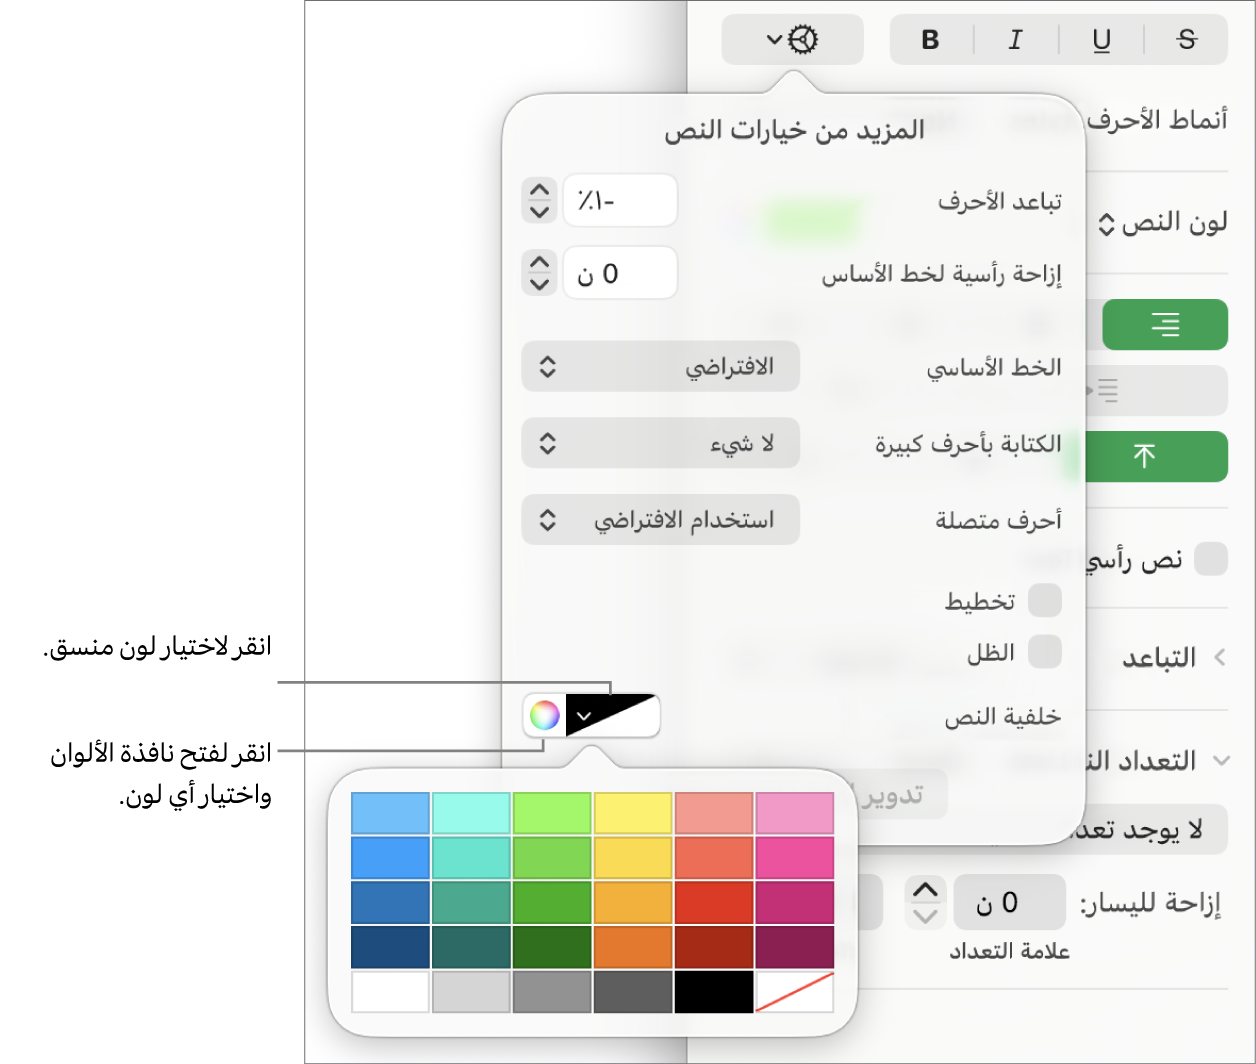
Task: Increase the bullet indent with the up stepper
Action: [927, 889]
